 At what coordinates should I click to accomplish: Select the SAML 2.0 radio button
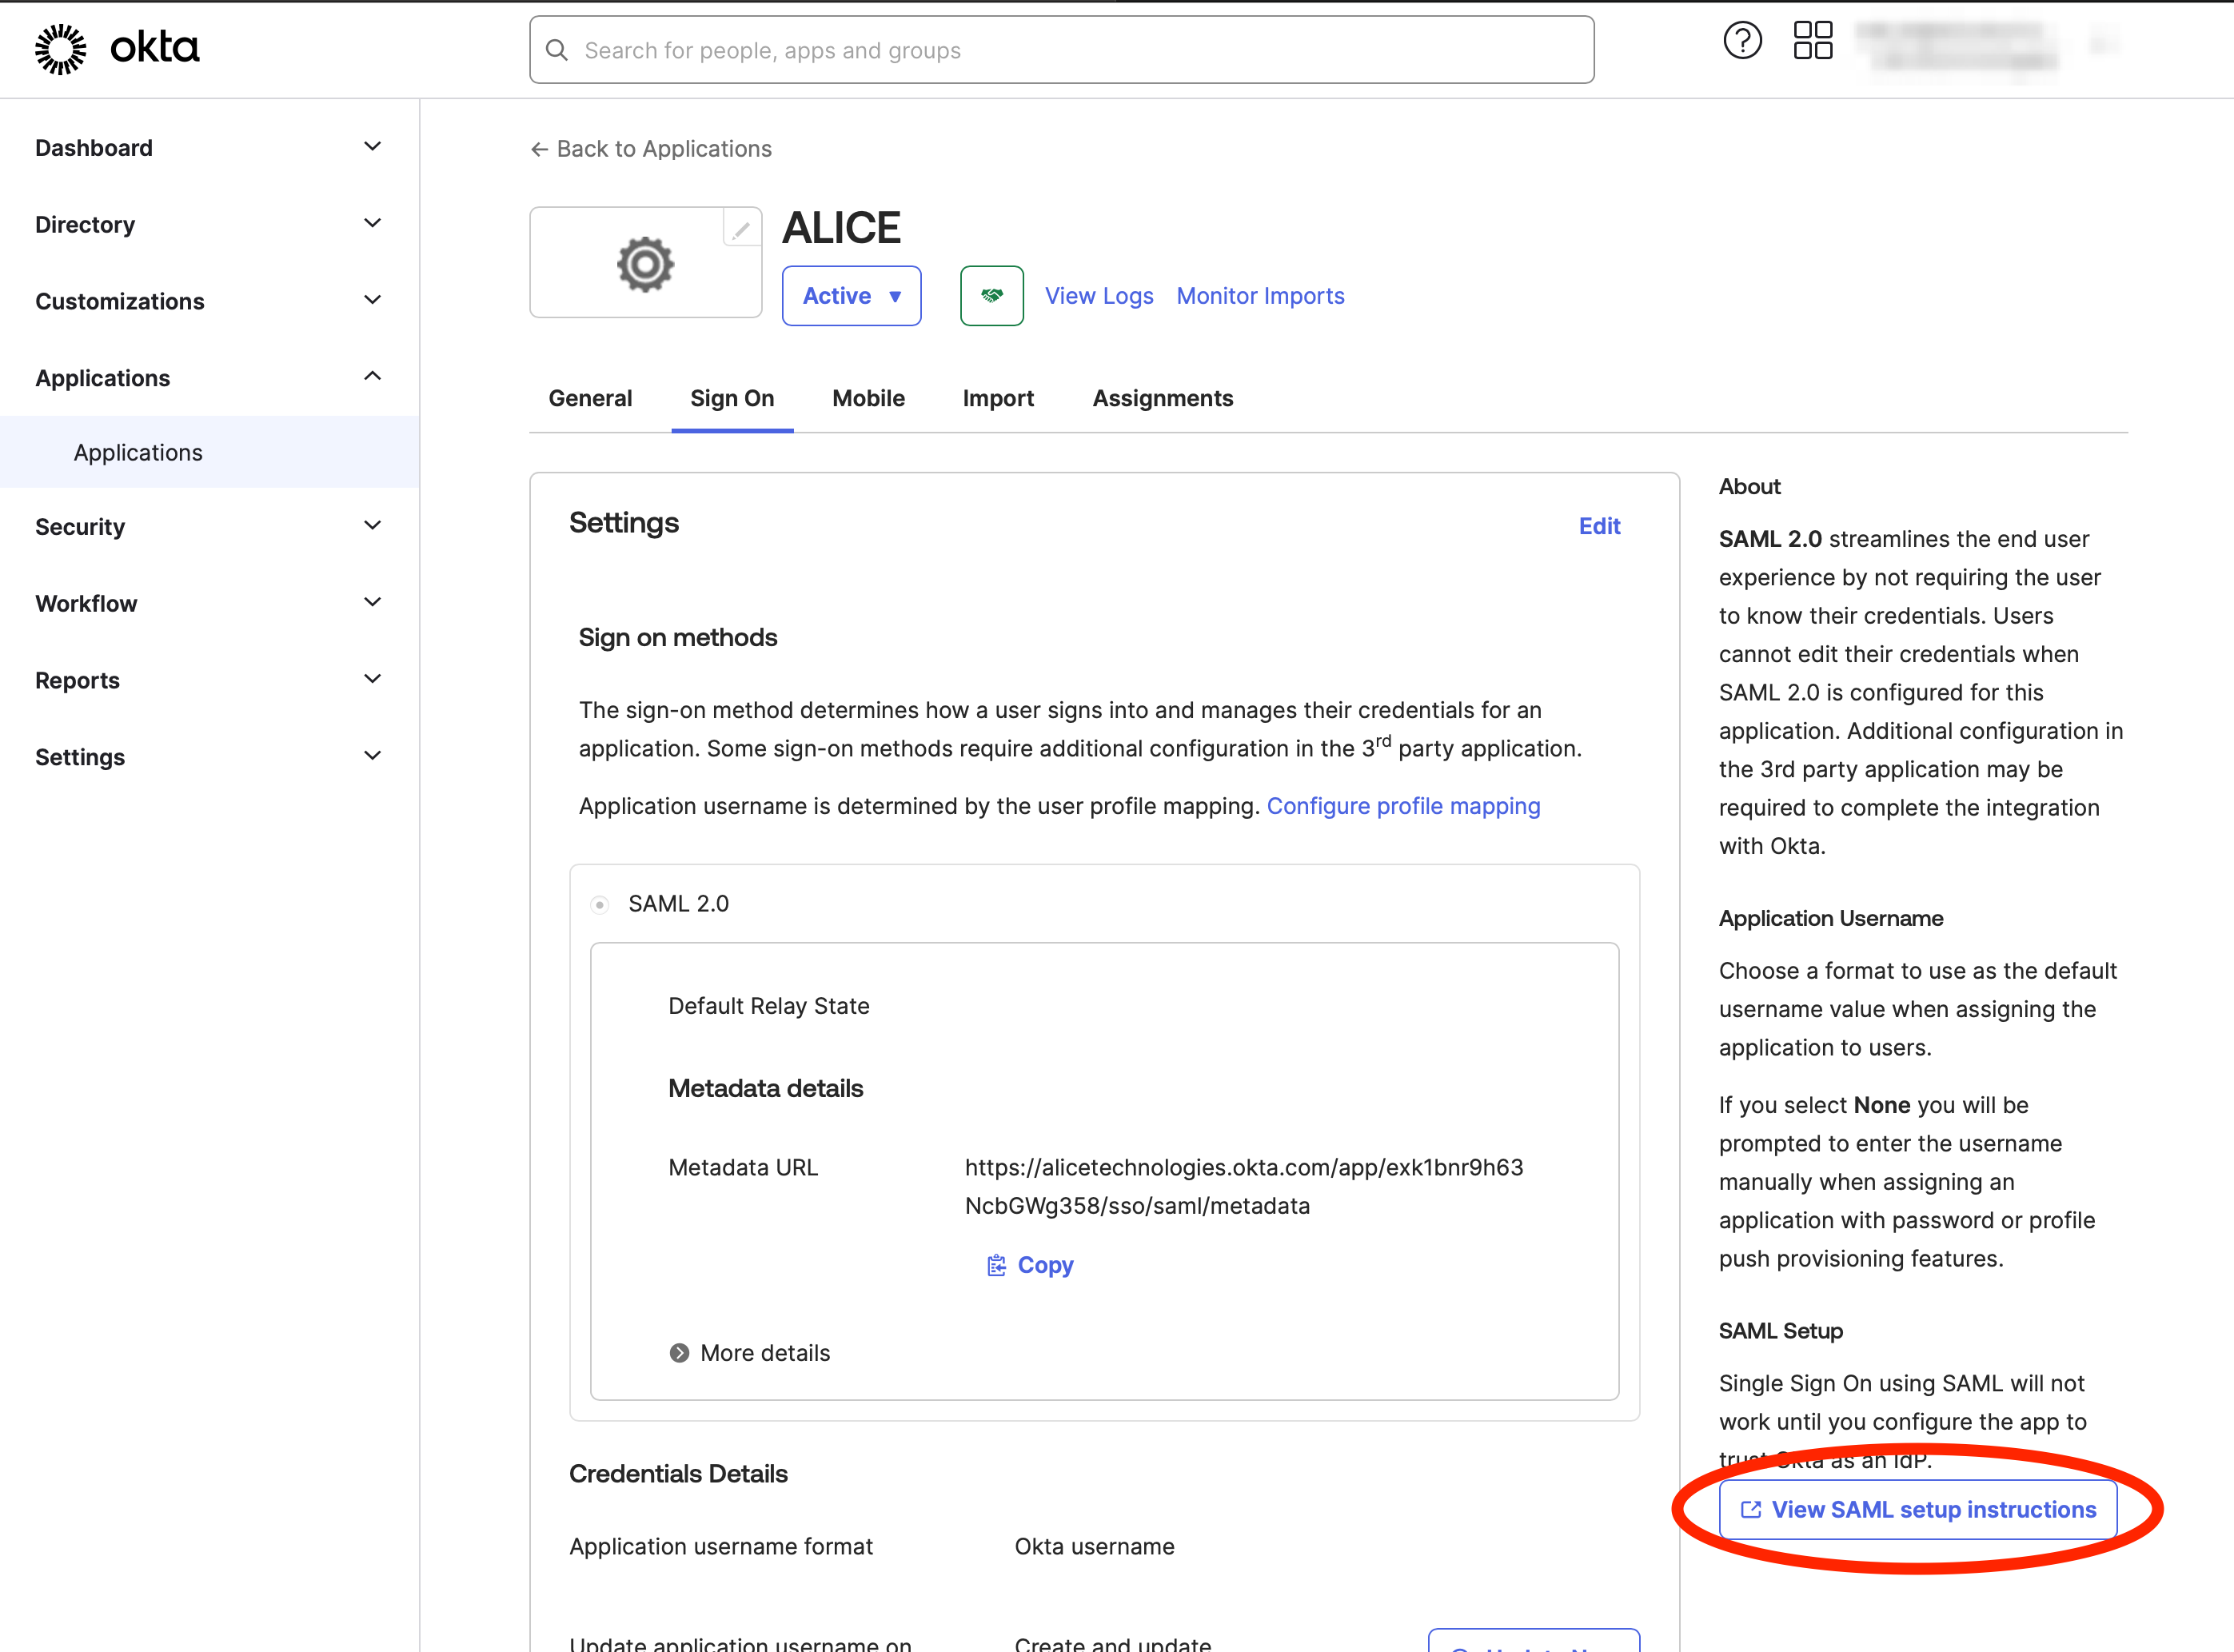pos(600,905)
